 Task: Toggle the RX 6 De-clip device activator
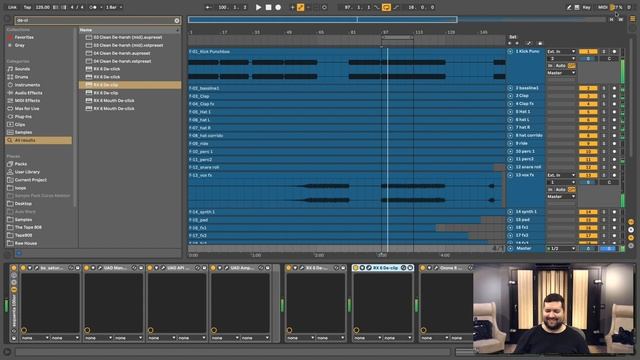(x=356, y=268)
